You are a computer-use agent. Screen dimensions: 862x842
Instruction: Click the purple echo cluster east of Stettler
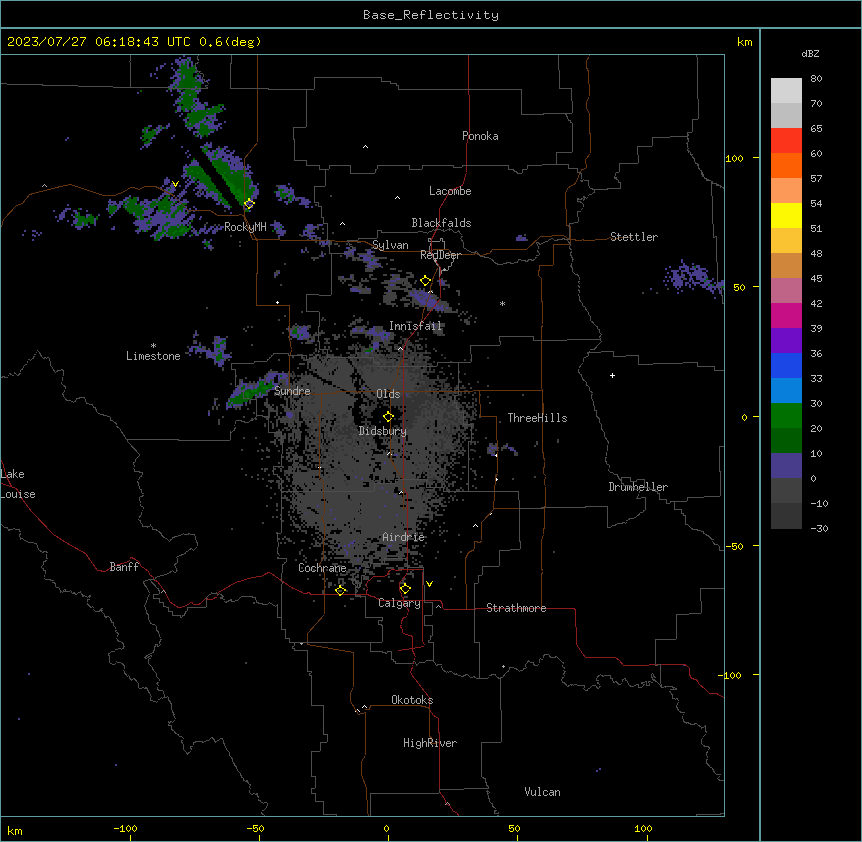(693, 276)
